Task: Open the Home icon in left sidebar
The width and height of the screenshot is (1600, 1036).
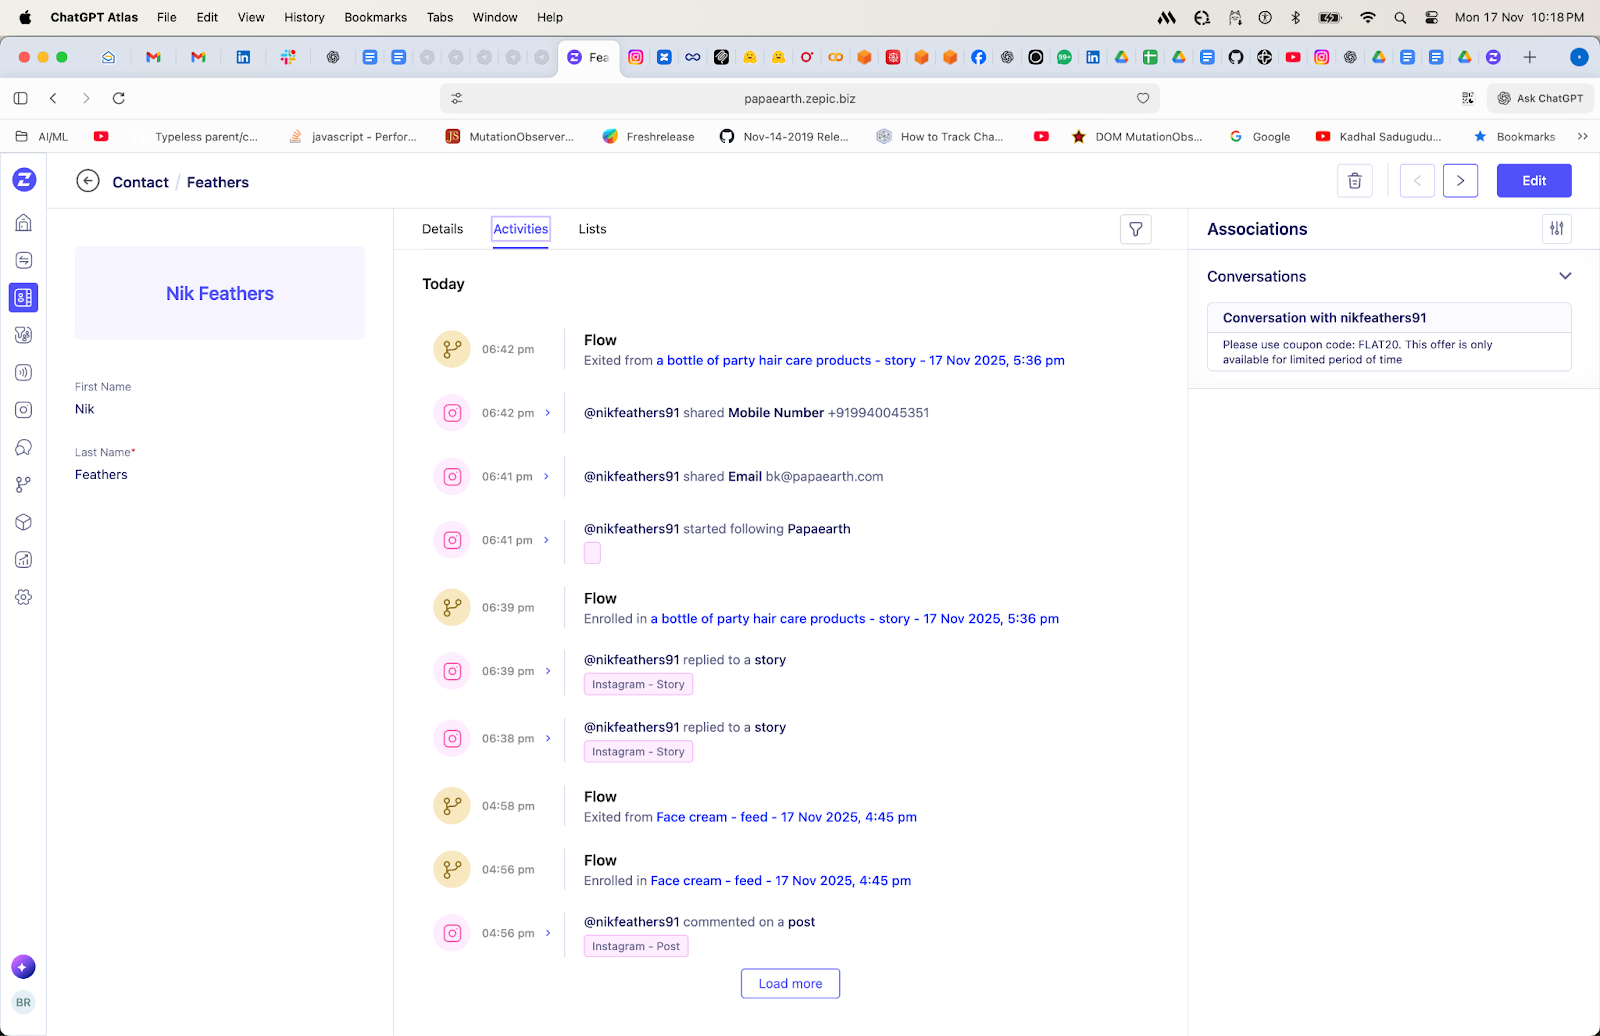Action: pos(24,223)
